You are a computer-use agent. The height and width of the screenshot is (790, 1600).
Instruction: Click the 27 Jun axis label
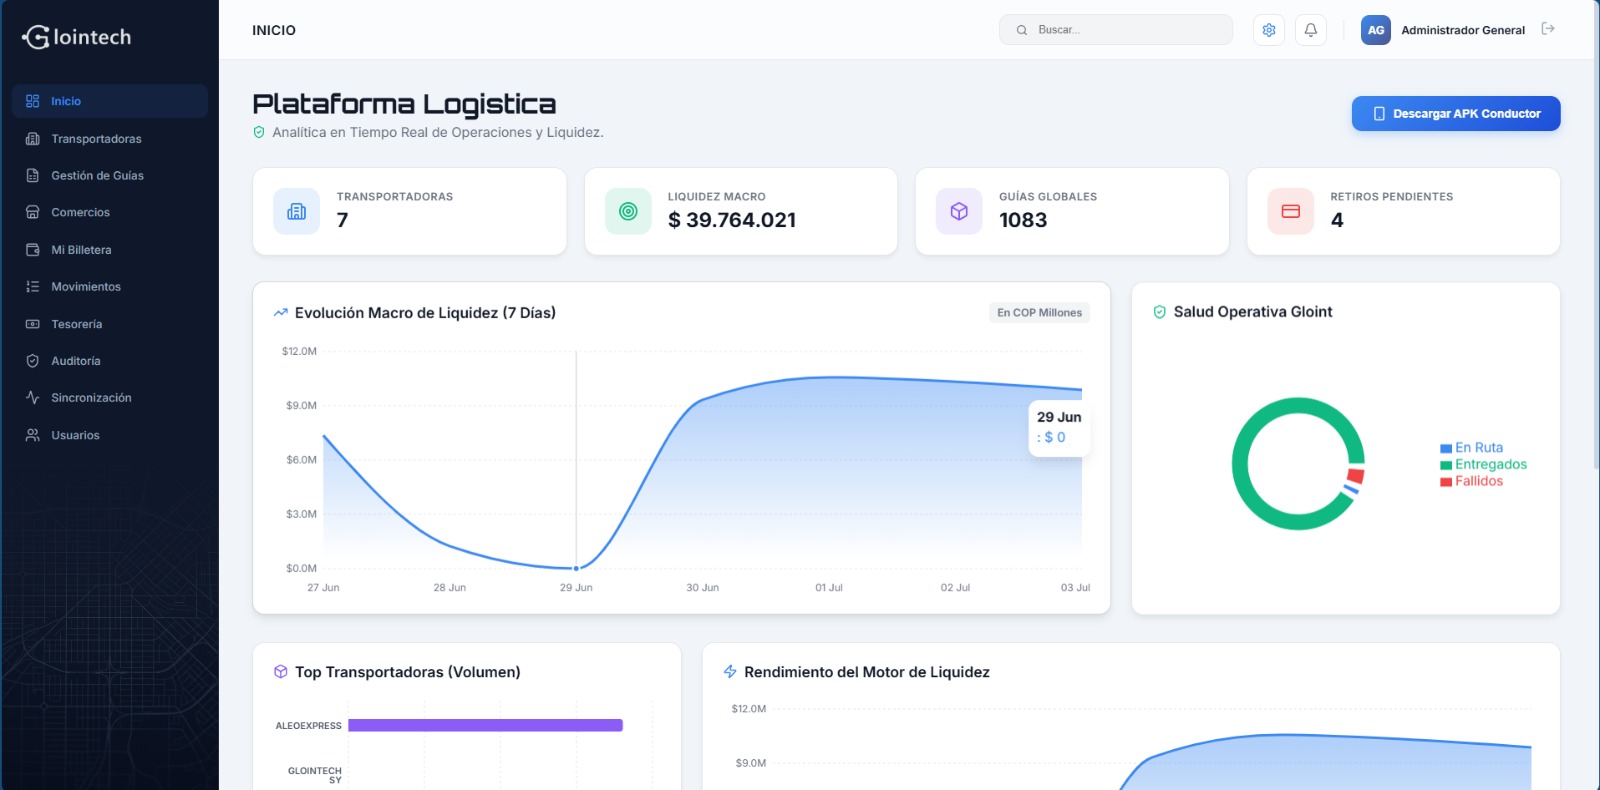(323, 588)
